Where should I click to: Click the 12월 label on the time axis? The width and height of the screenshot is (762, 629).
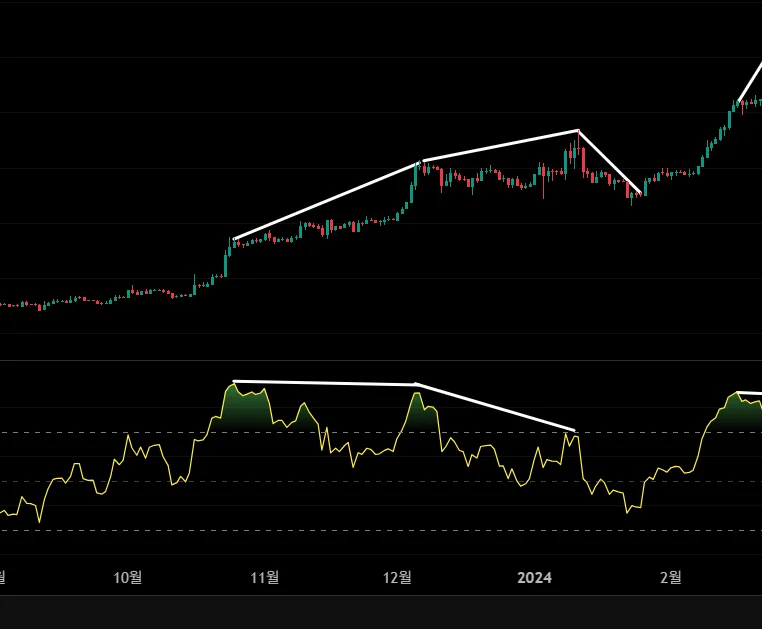(397, 577)
